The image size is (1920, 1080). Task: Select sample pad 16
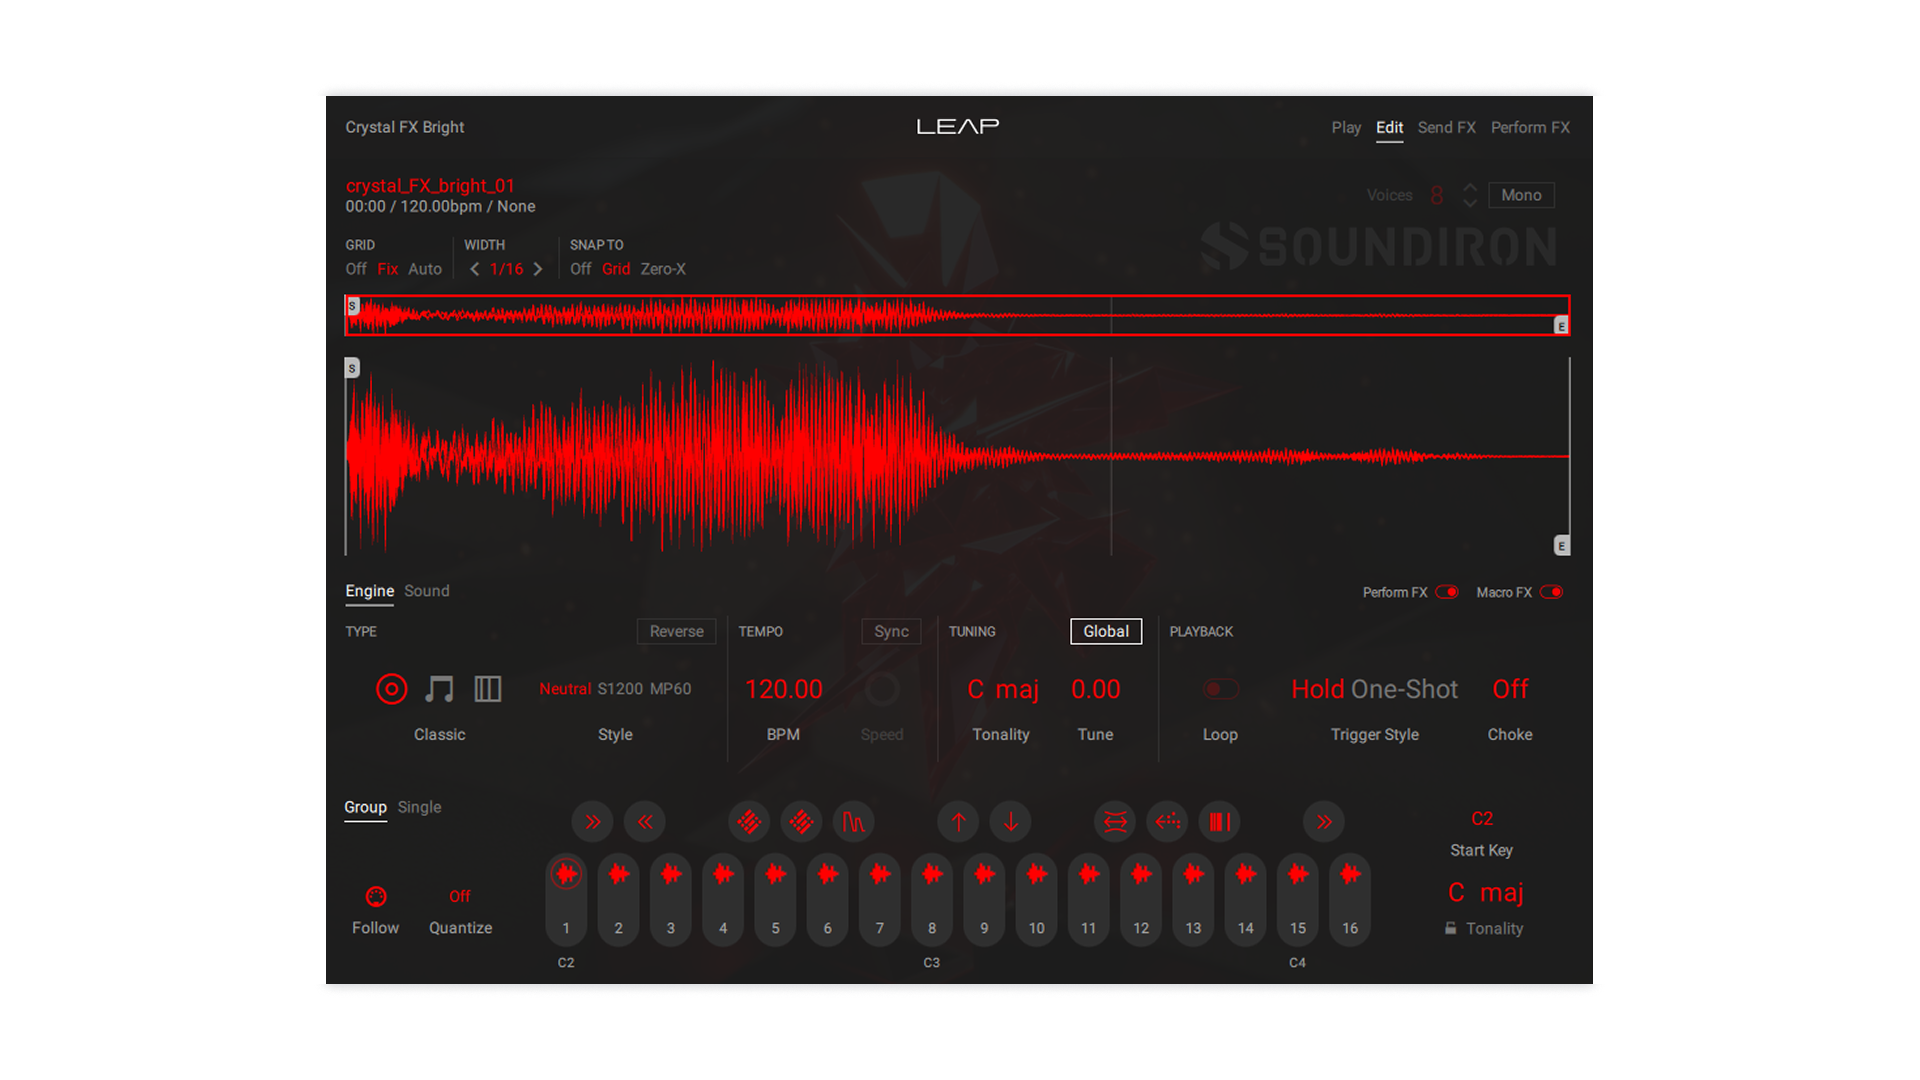tap(1350, 900)
